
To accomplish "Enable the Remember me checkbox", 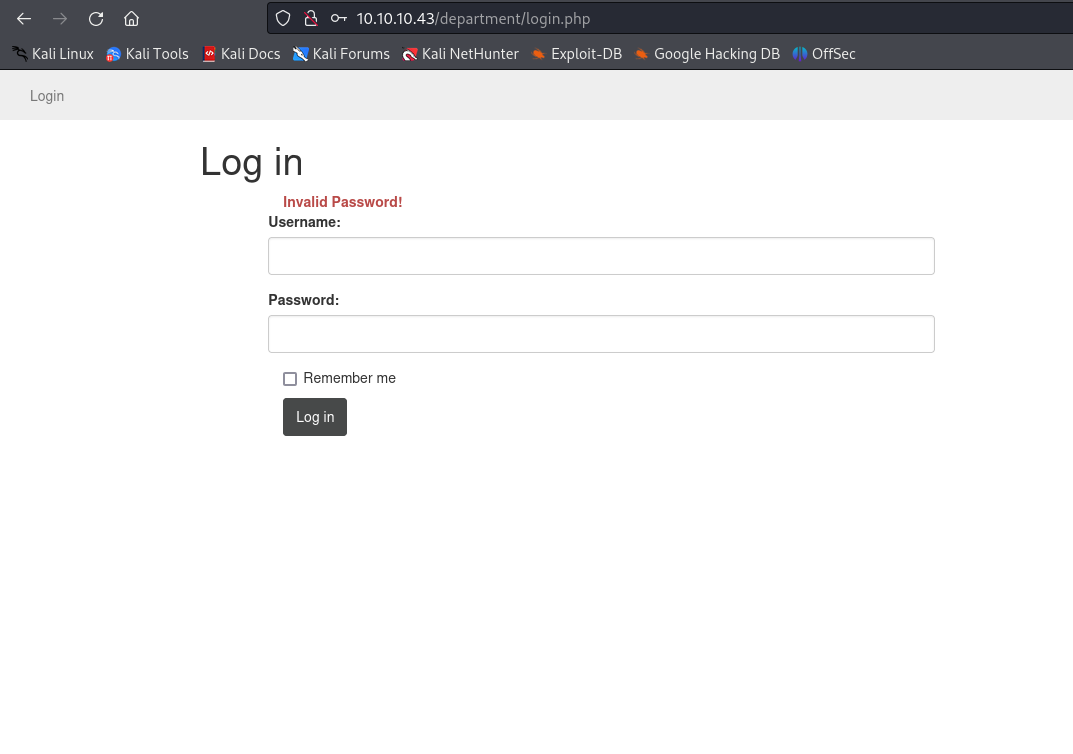I will (290, 379).
